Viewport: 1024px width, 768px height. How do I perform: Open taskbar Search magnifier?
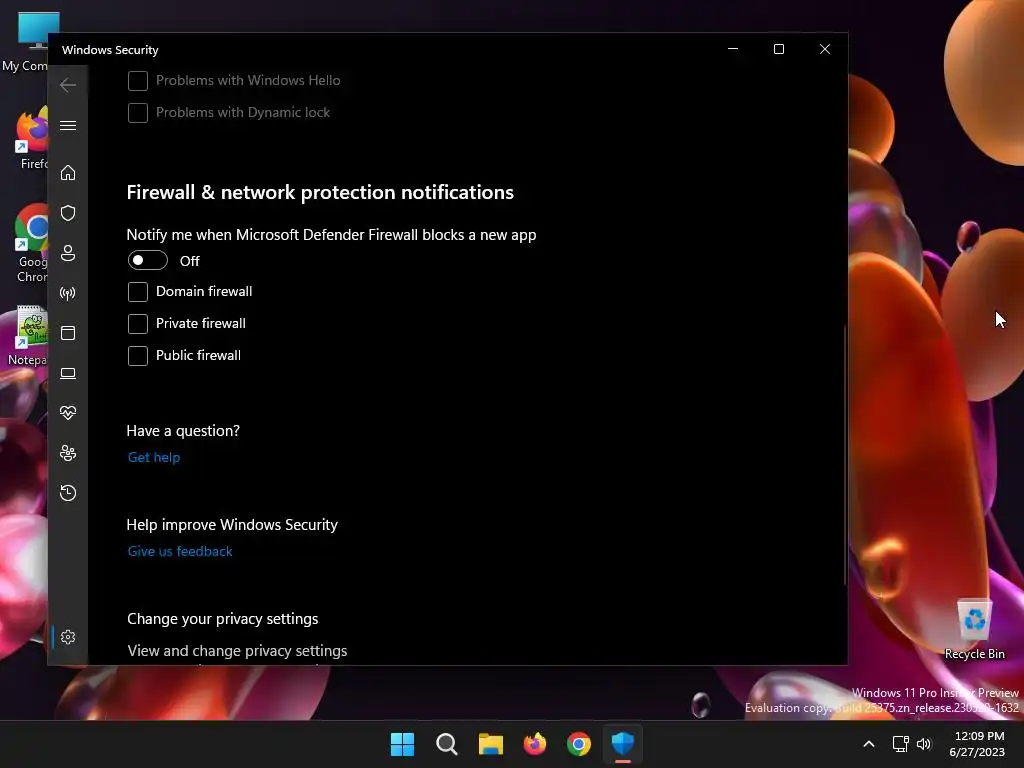tap(447, 744)
